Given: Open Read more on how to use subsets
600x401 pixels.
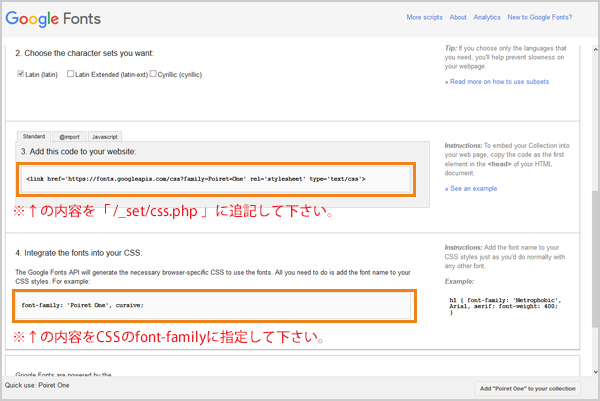Looking at the screenshot, I should [x=497, y=82].
